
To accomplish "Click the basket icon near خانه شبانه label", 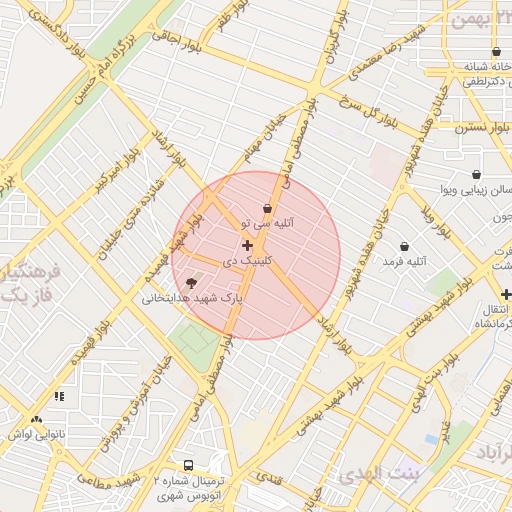I will (x=496, y=52).
